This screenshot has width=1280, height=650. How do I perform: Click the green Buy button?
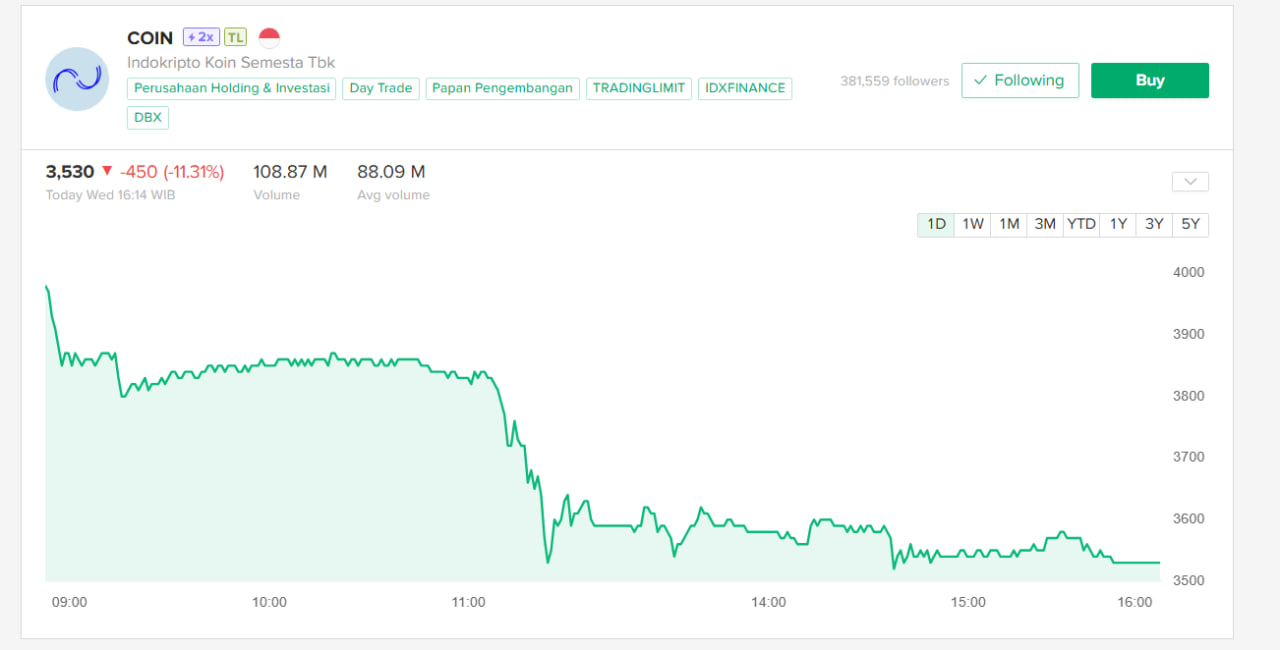(1150, 80)
